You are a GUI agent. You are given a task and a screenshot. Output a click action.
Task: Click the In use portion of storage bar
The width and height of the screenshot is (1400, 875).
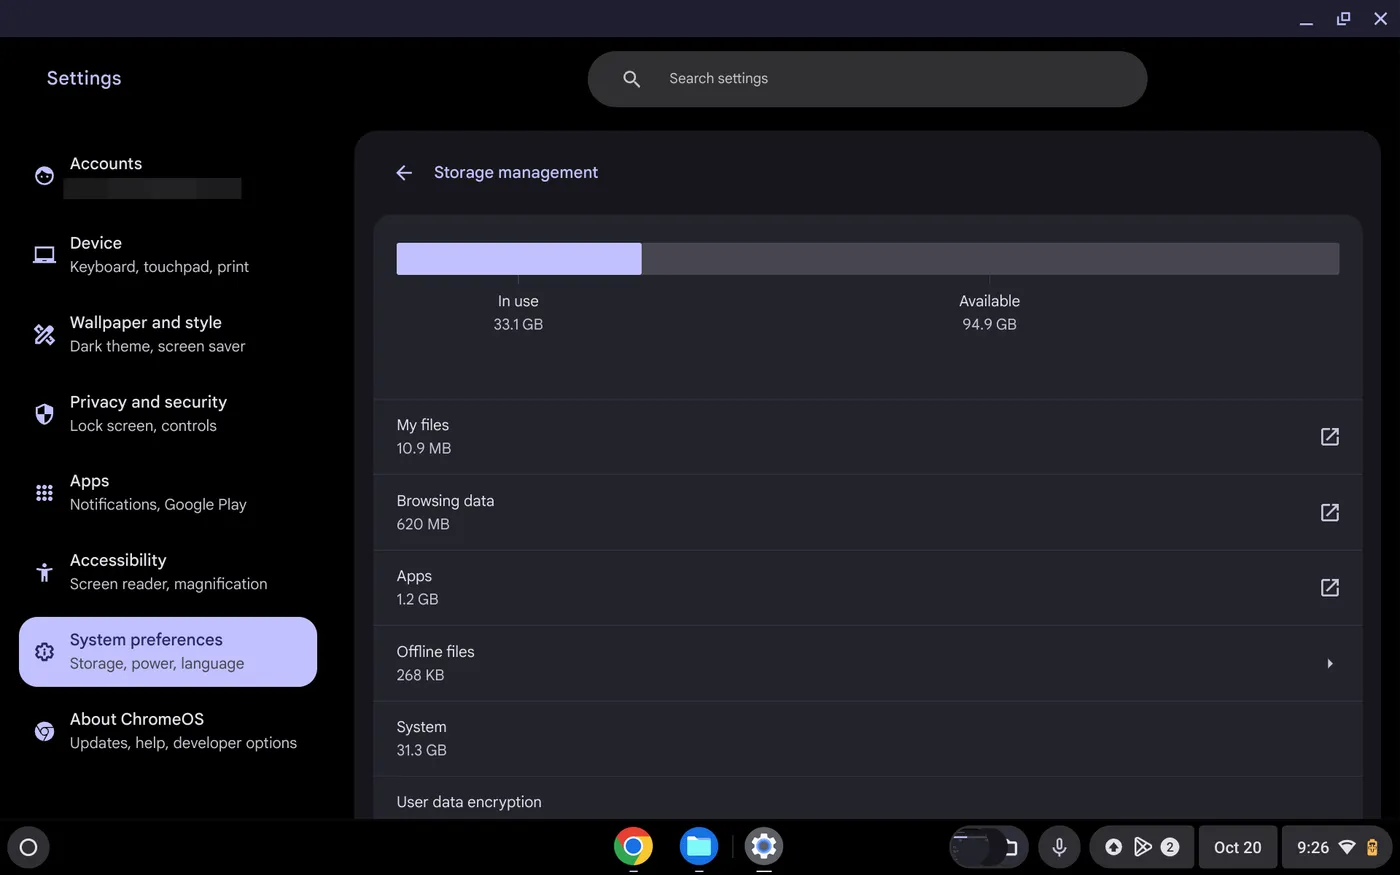(x=519, y=259)
